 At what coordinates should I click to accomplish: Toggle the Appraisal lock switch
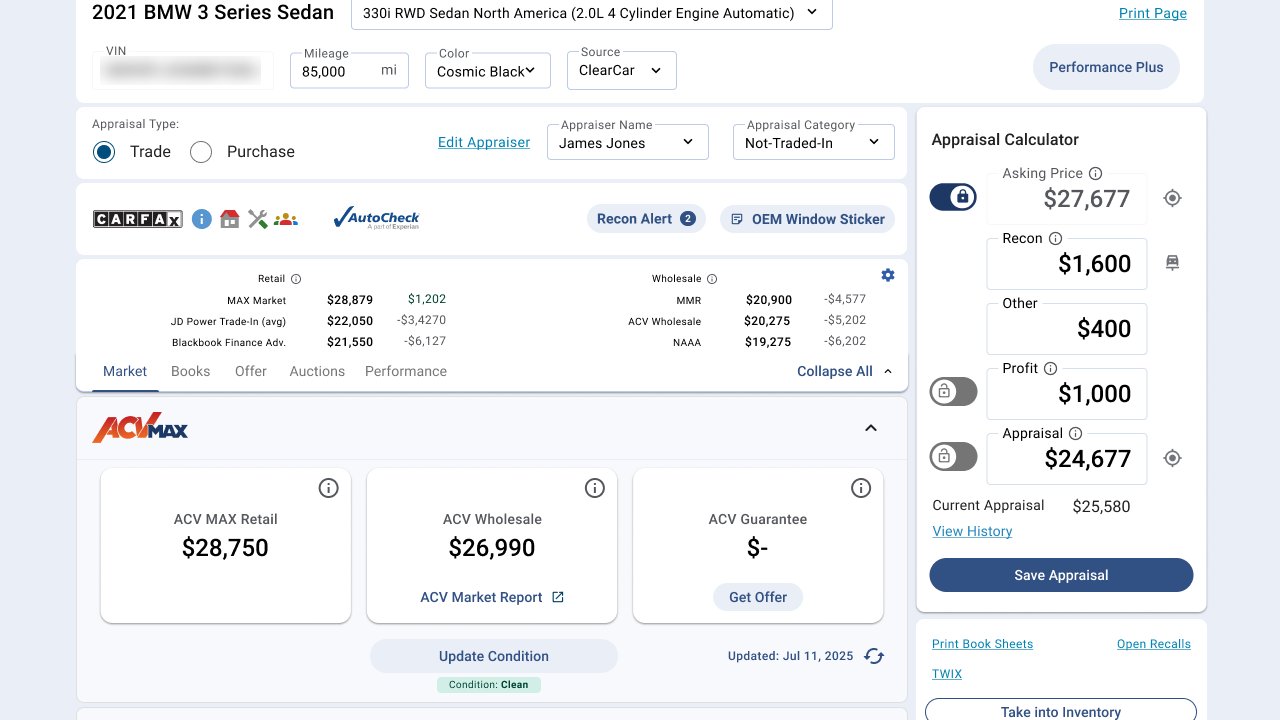[x=953, y=457]
